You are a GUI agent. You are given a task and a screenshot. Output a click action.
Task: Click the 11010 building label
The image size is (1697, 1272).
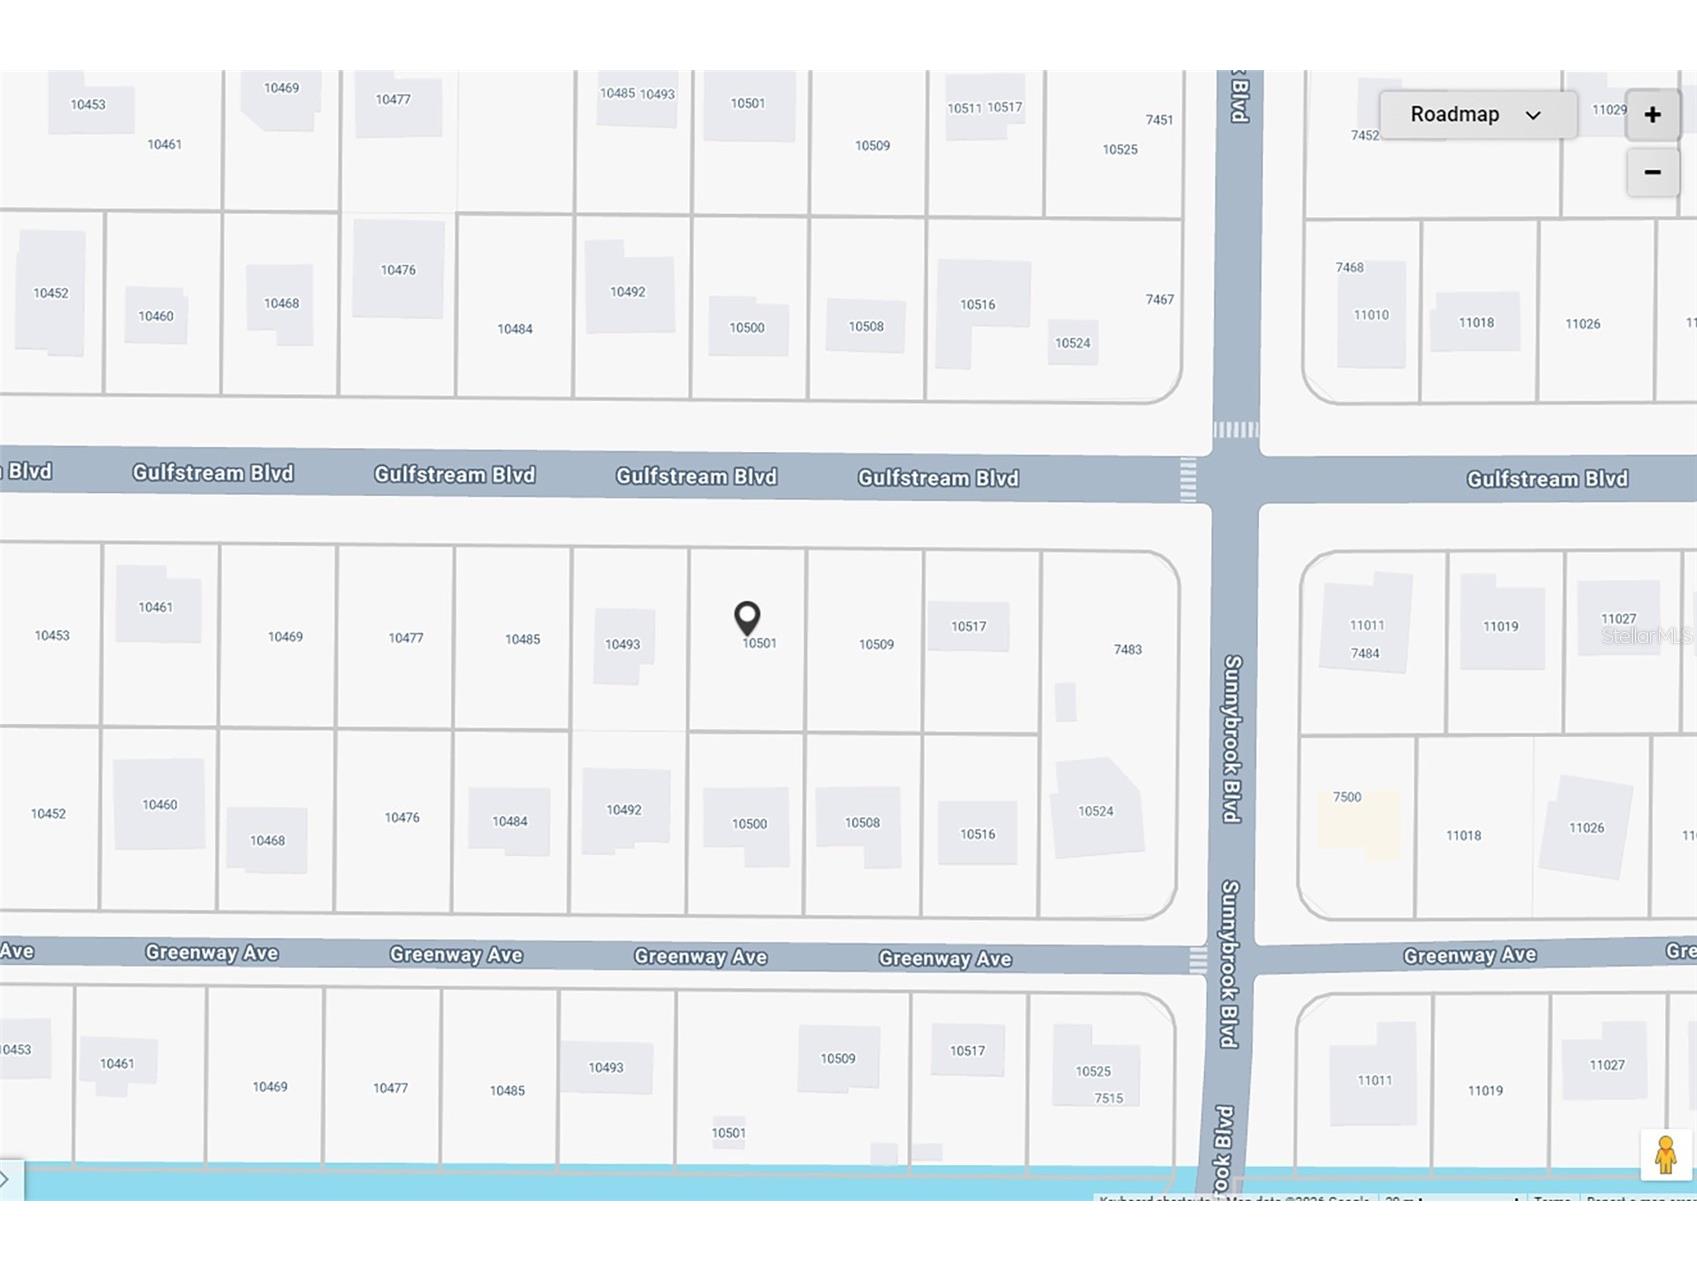1371,315
